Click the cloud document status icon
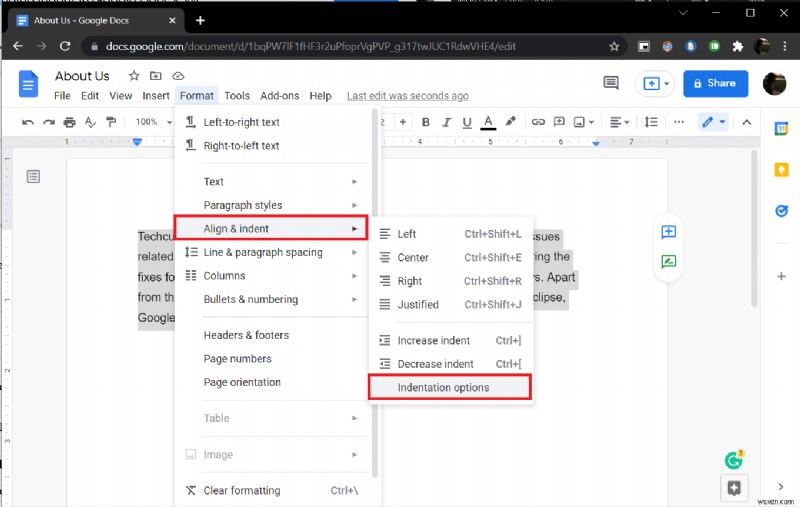This screenshot has width=800, height=507. coord(178,76)
